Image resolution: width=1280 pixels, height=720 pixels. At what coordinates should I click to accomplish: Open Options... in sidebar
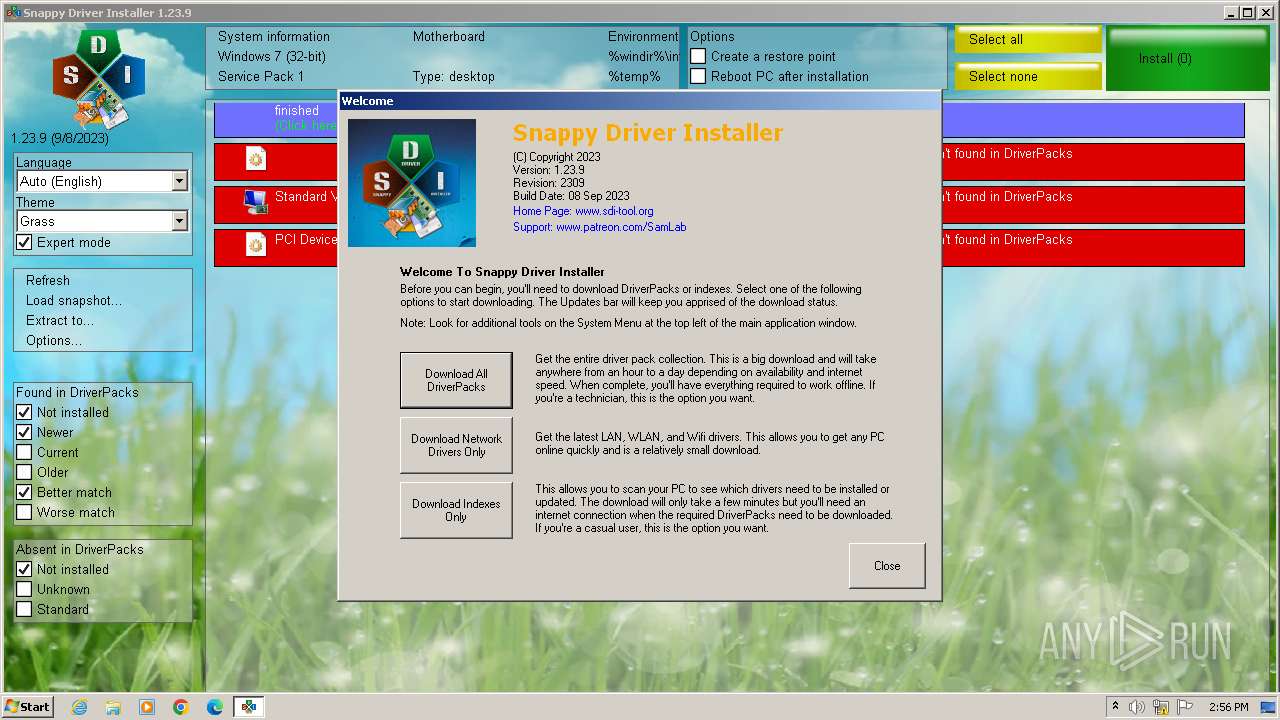tap(54, 341)
